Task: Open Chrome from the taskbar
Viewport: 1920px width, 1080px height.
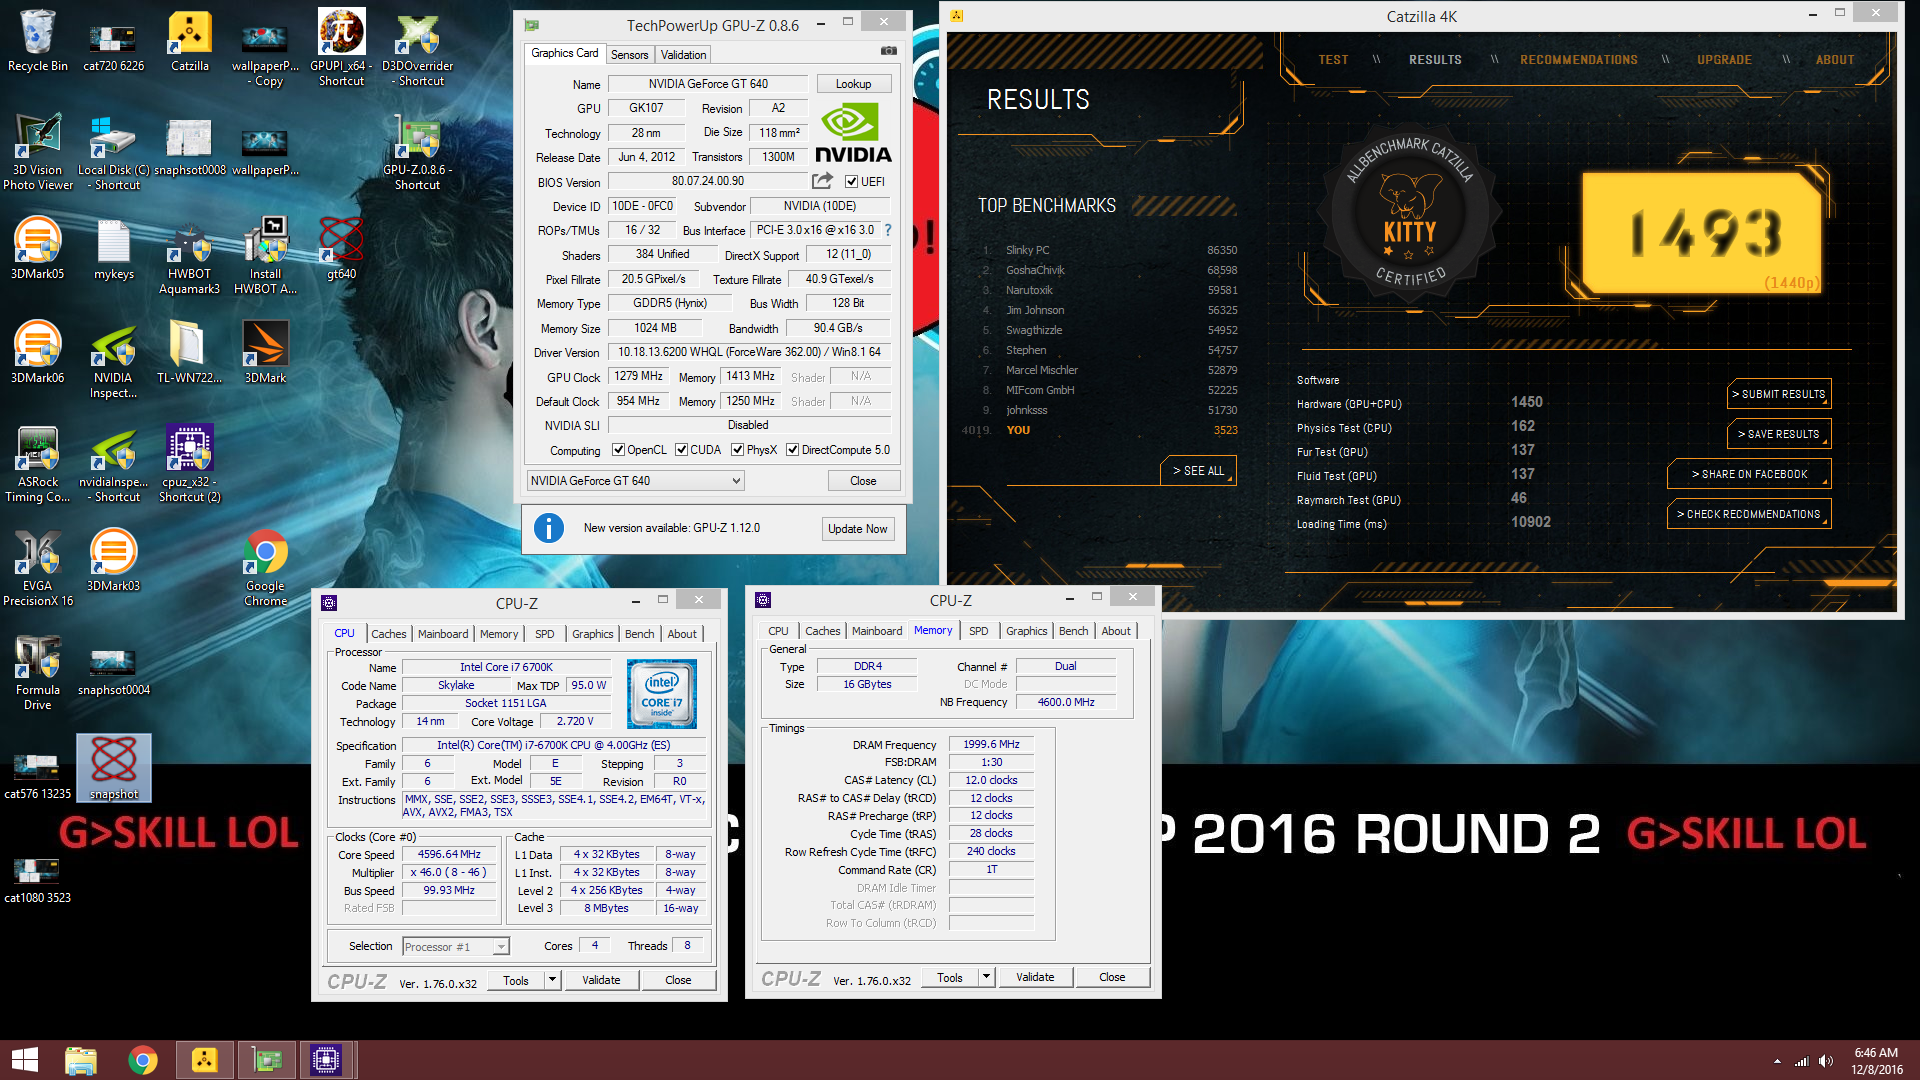Action: point(142,1060)
